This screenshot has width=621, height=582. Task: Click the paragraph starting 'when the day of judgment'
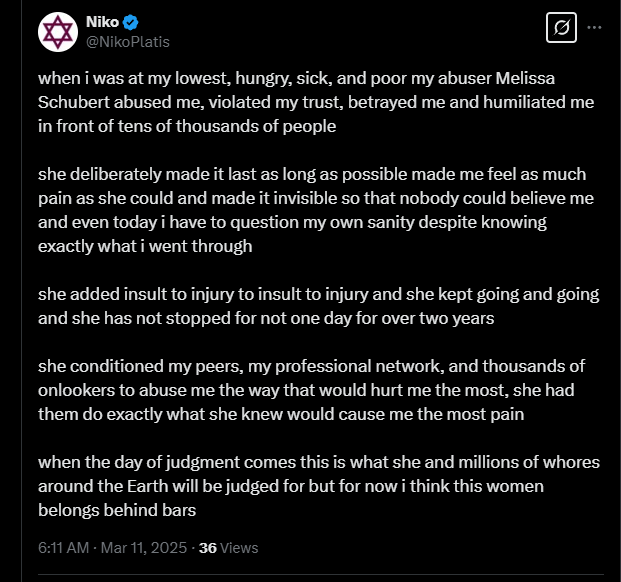(x=319, y=486)
